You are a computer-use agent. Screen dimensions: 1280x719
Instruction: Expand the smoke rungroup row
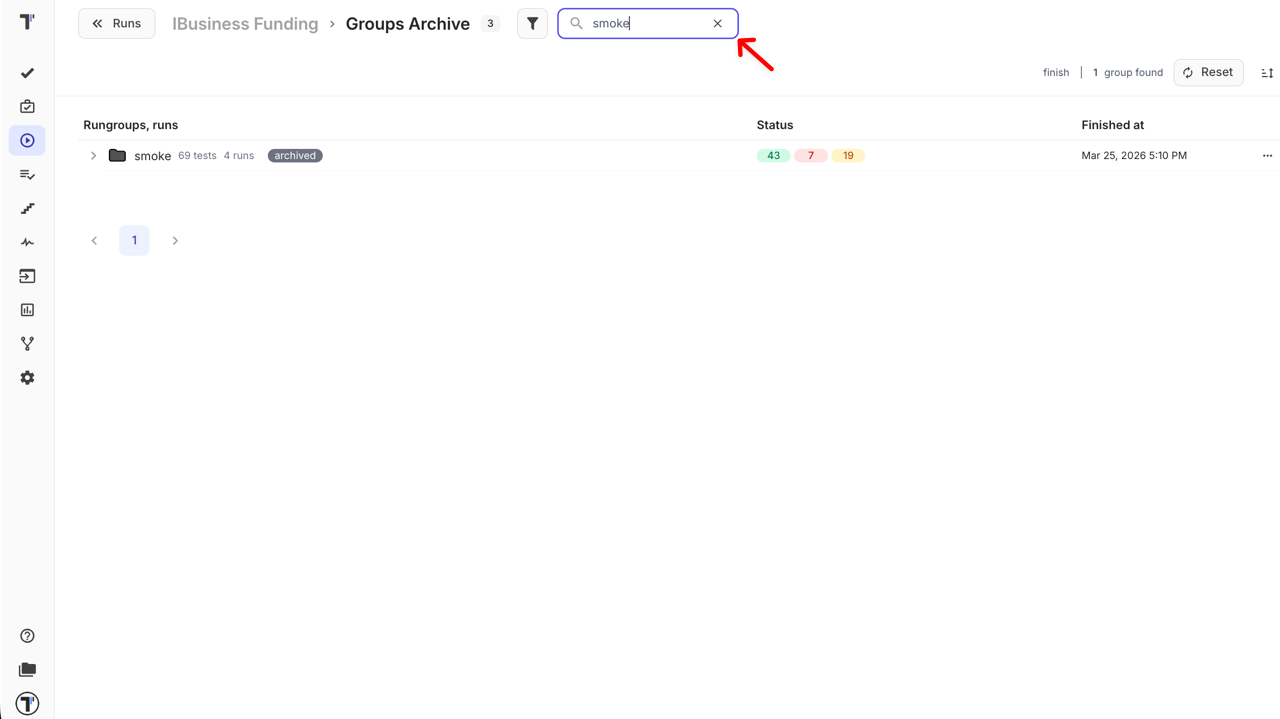point(93,156)
